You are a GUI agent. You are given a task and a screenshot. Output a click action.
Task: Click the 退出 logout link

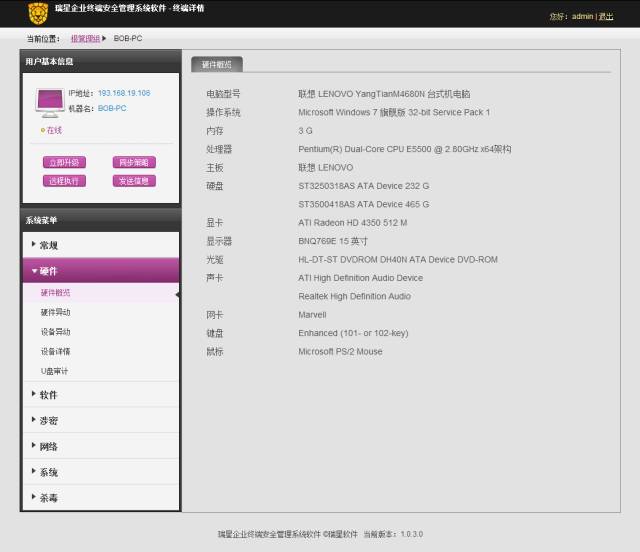coord(606,17)
